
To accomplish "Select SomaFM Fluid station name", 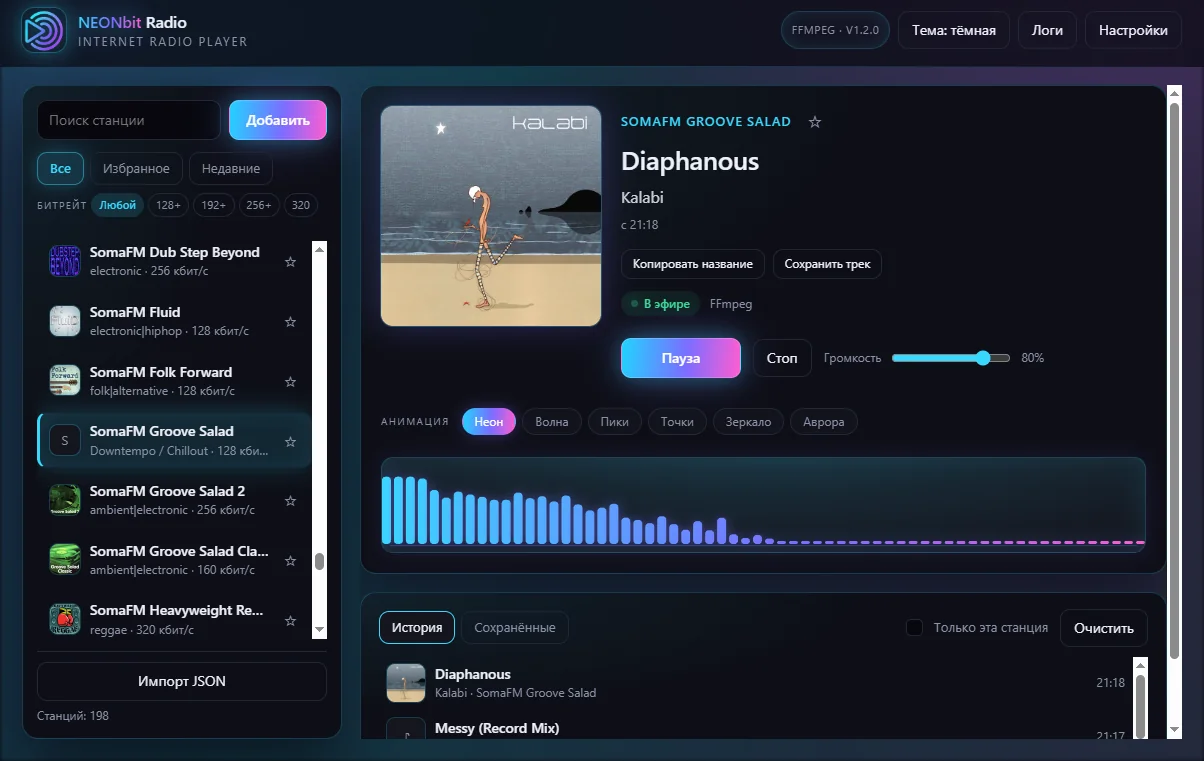I will coord(135,312).
